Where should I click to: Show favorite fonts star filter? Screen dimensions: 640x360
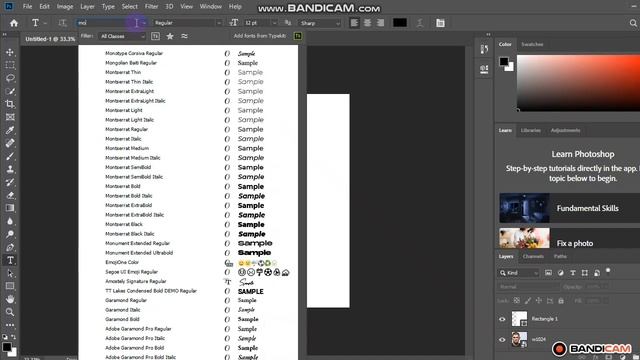[x=170, y=36]
